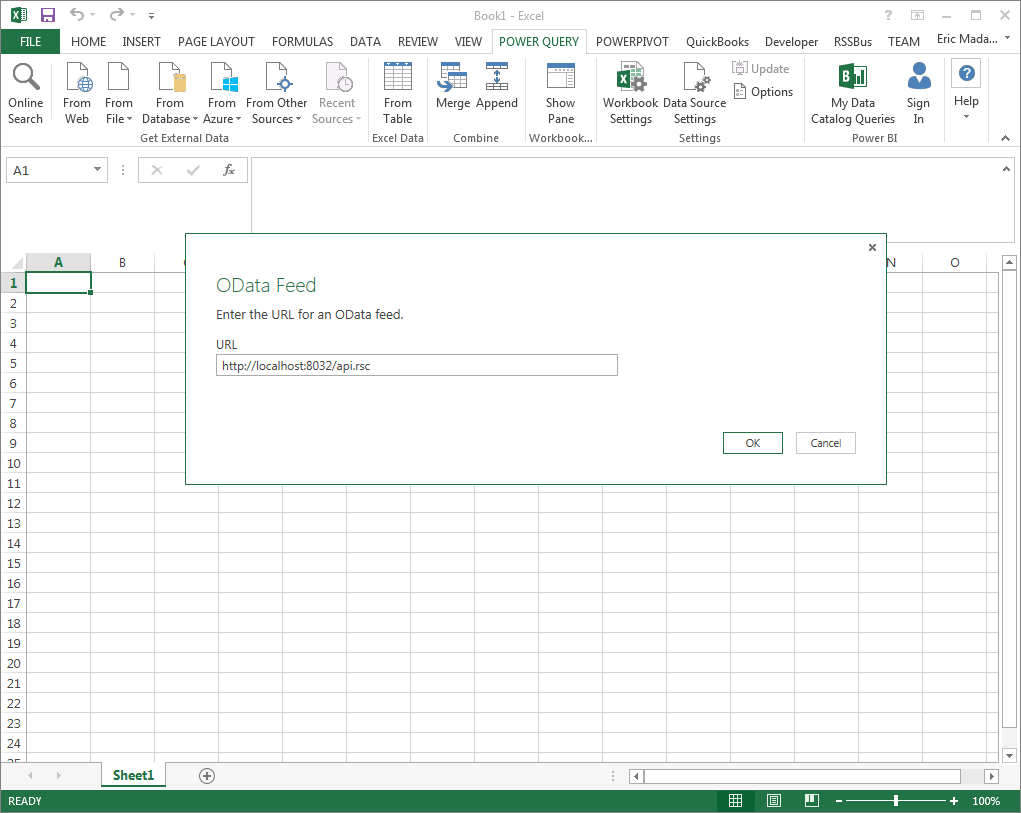Image resolution: width=1021 pixels, height=813 pixels.
Task: Cancel the OData Feed dialog
Action: (825, 443)
